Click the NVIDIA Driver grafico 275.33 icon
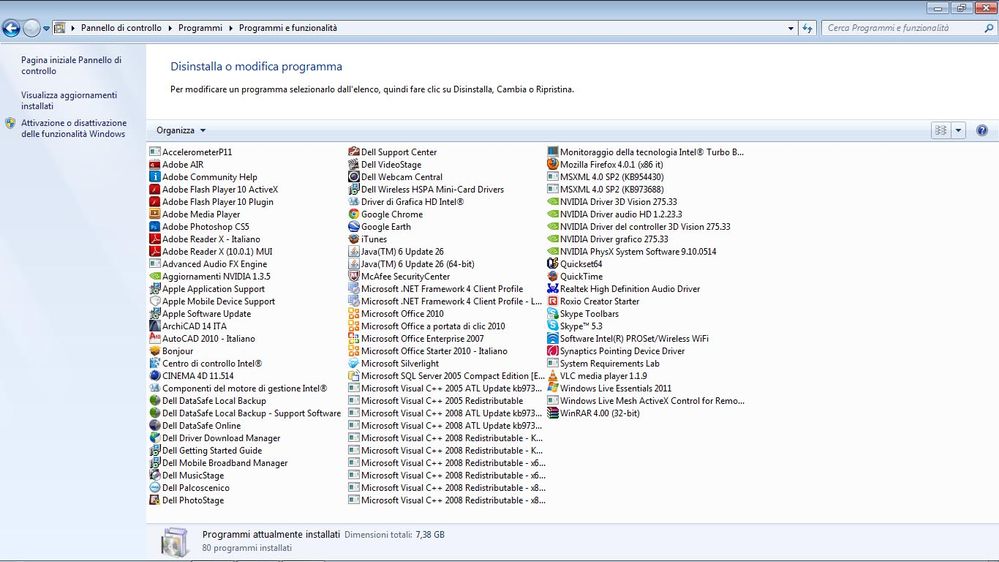This screenshot has height=562, width=999. pyautogui.click(x=552, y=239)
